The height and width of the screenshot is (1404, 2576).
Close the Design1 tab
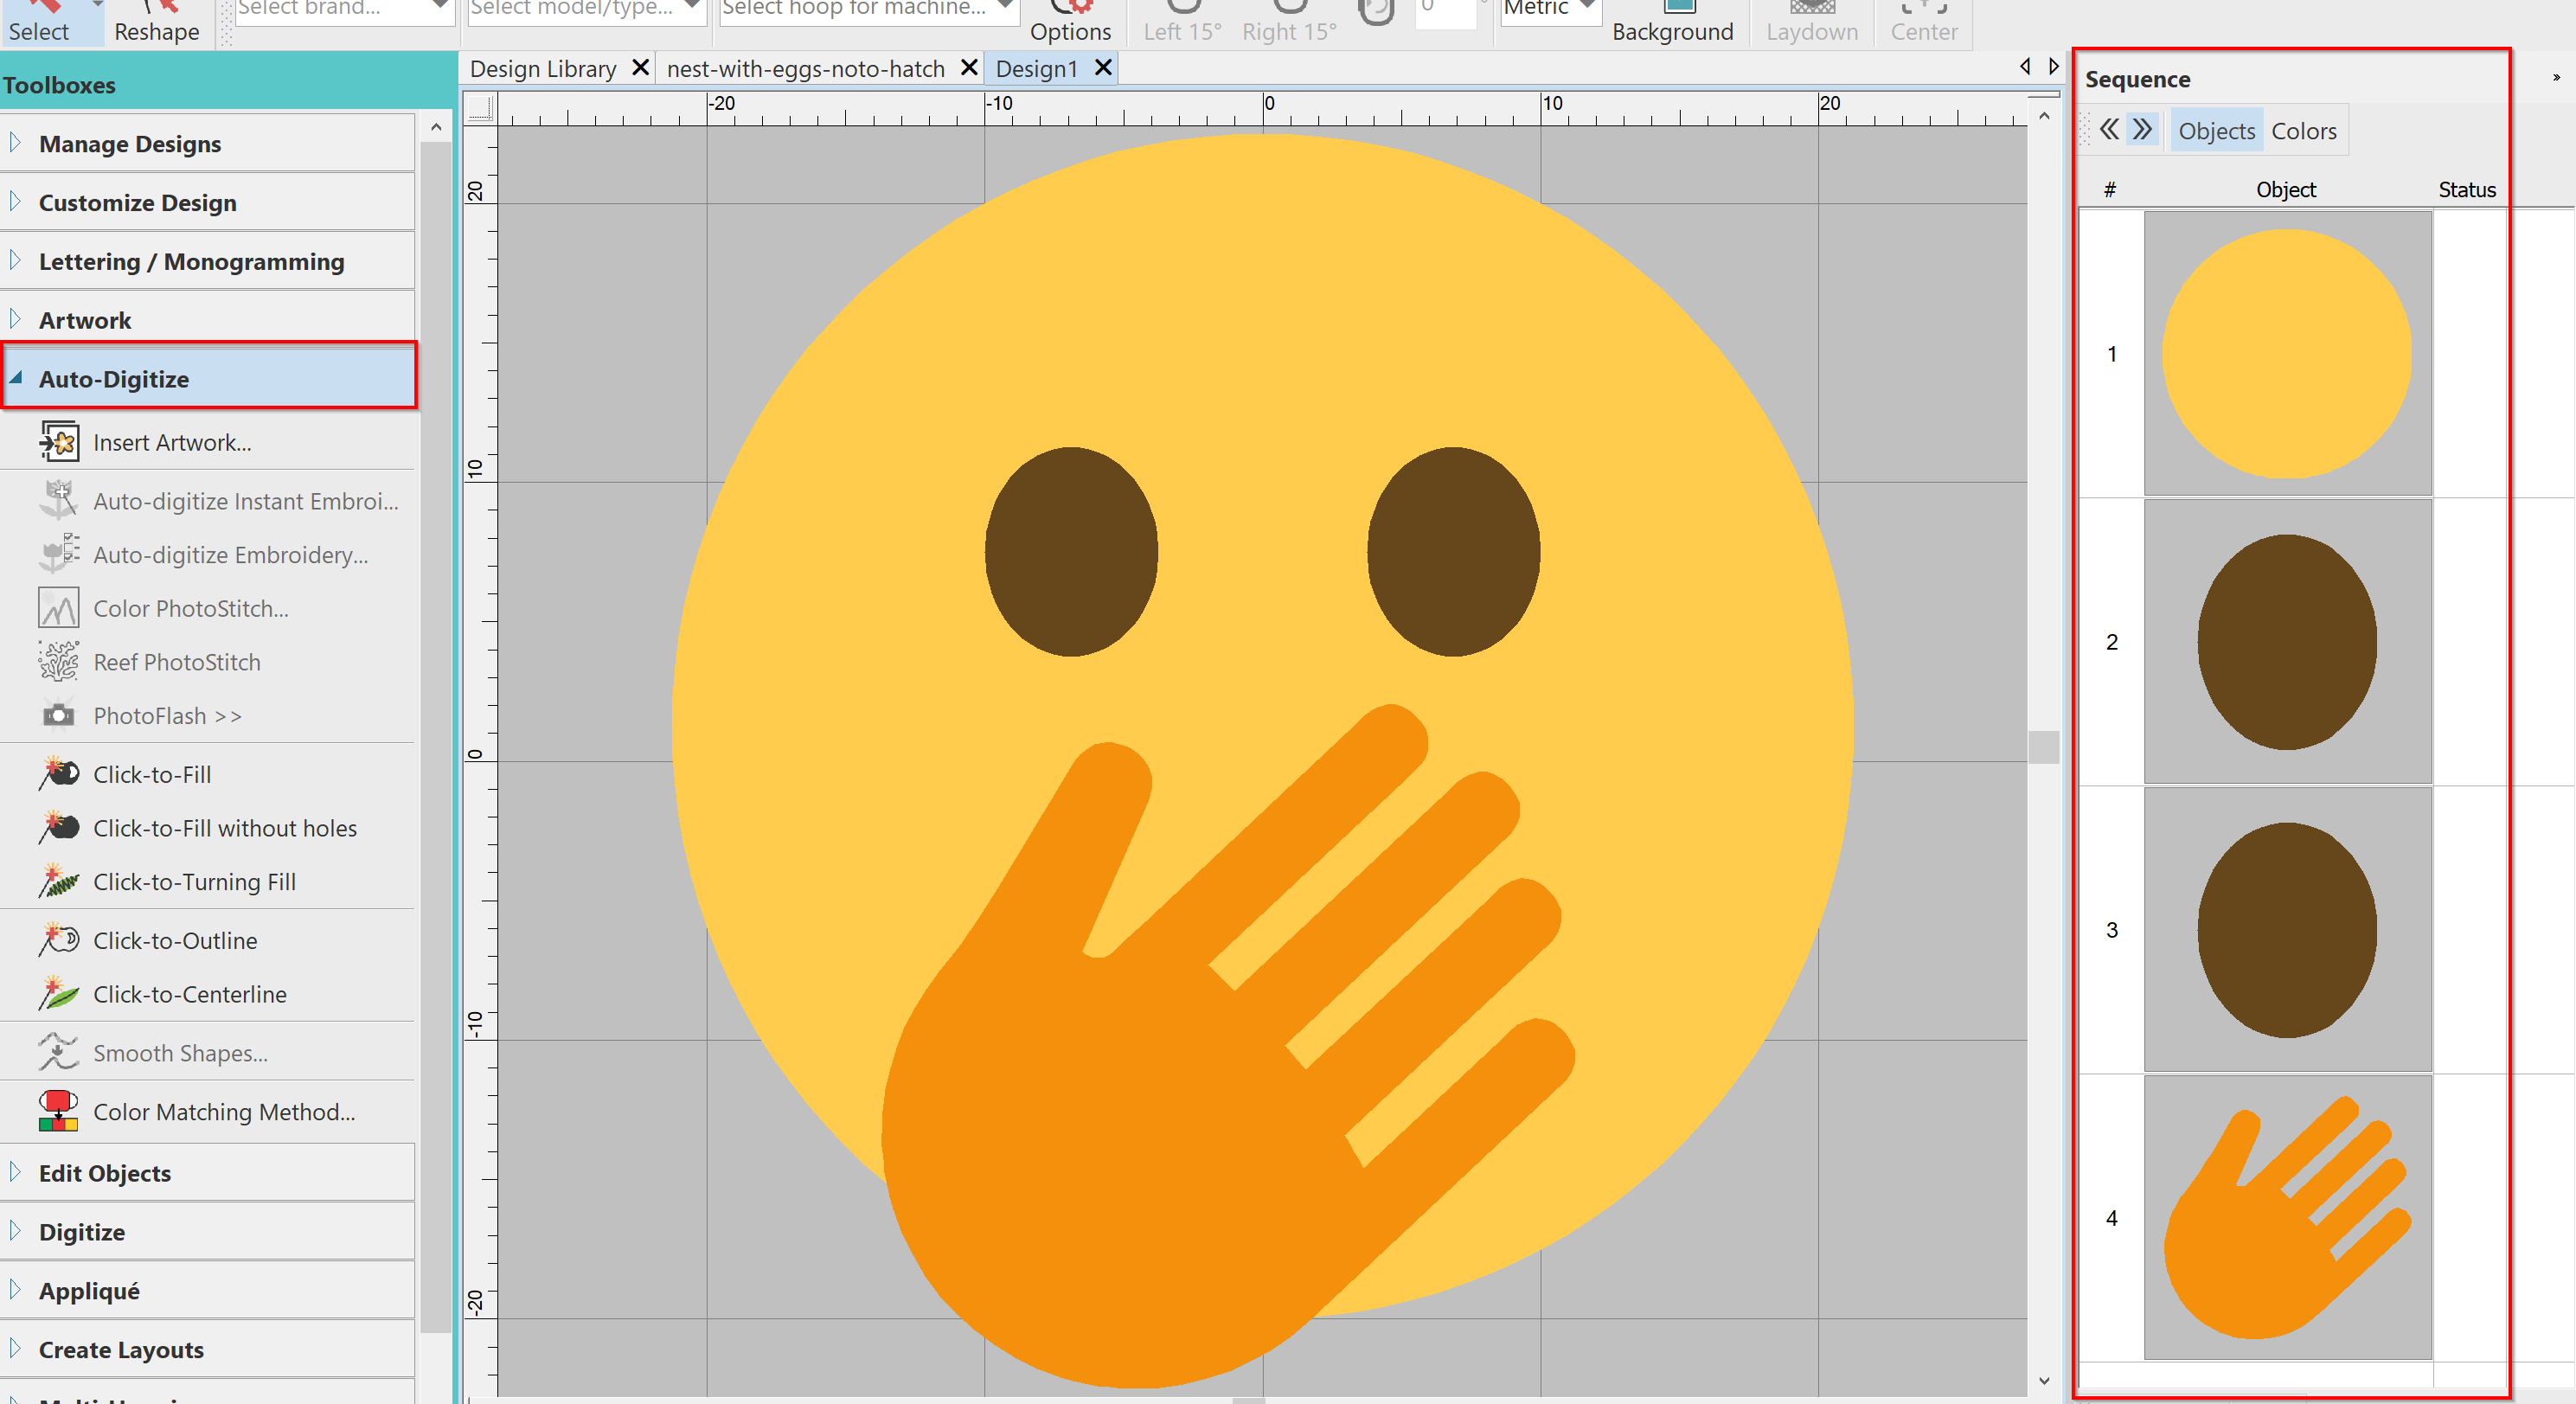coord(1103,68)
